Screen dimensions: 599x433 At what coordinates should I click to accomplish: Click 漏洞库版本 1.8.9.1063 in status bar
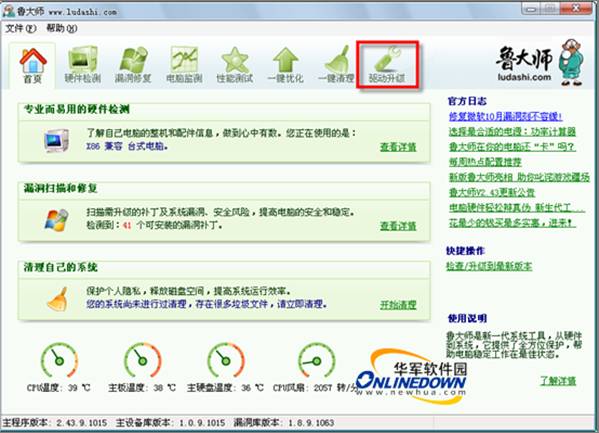284,423
